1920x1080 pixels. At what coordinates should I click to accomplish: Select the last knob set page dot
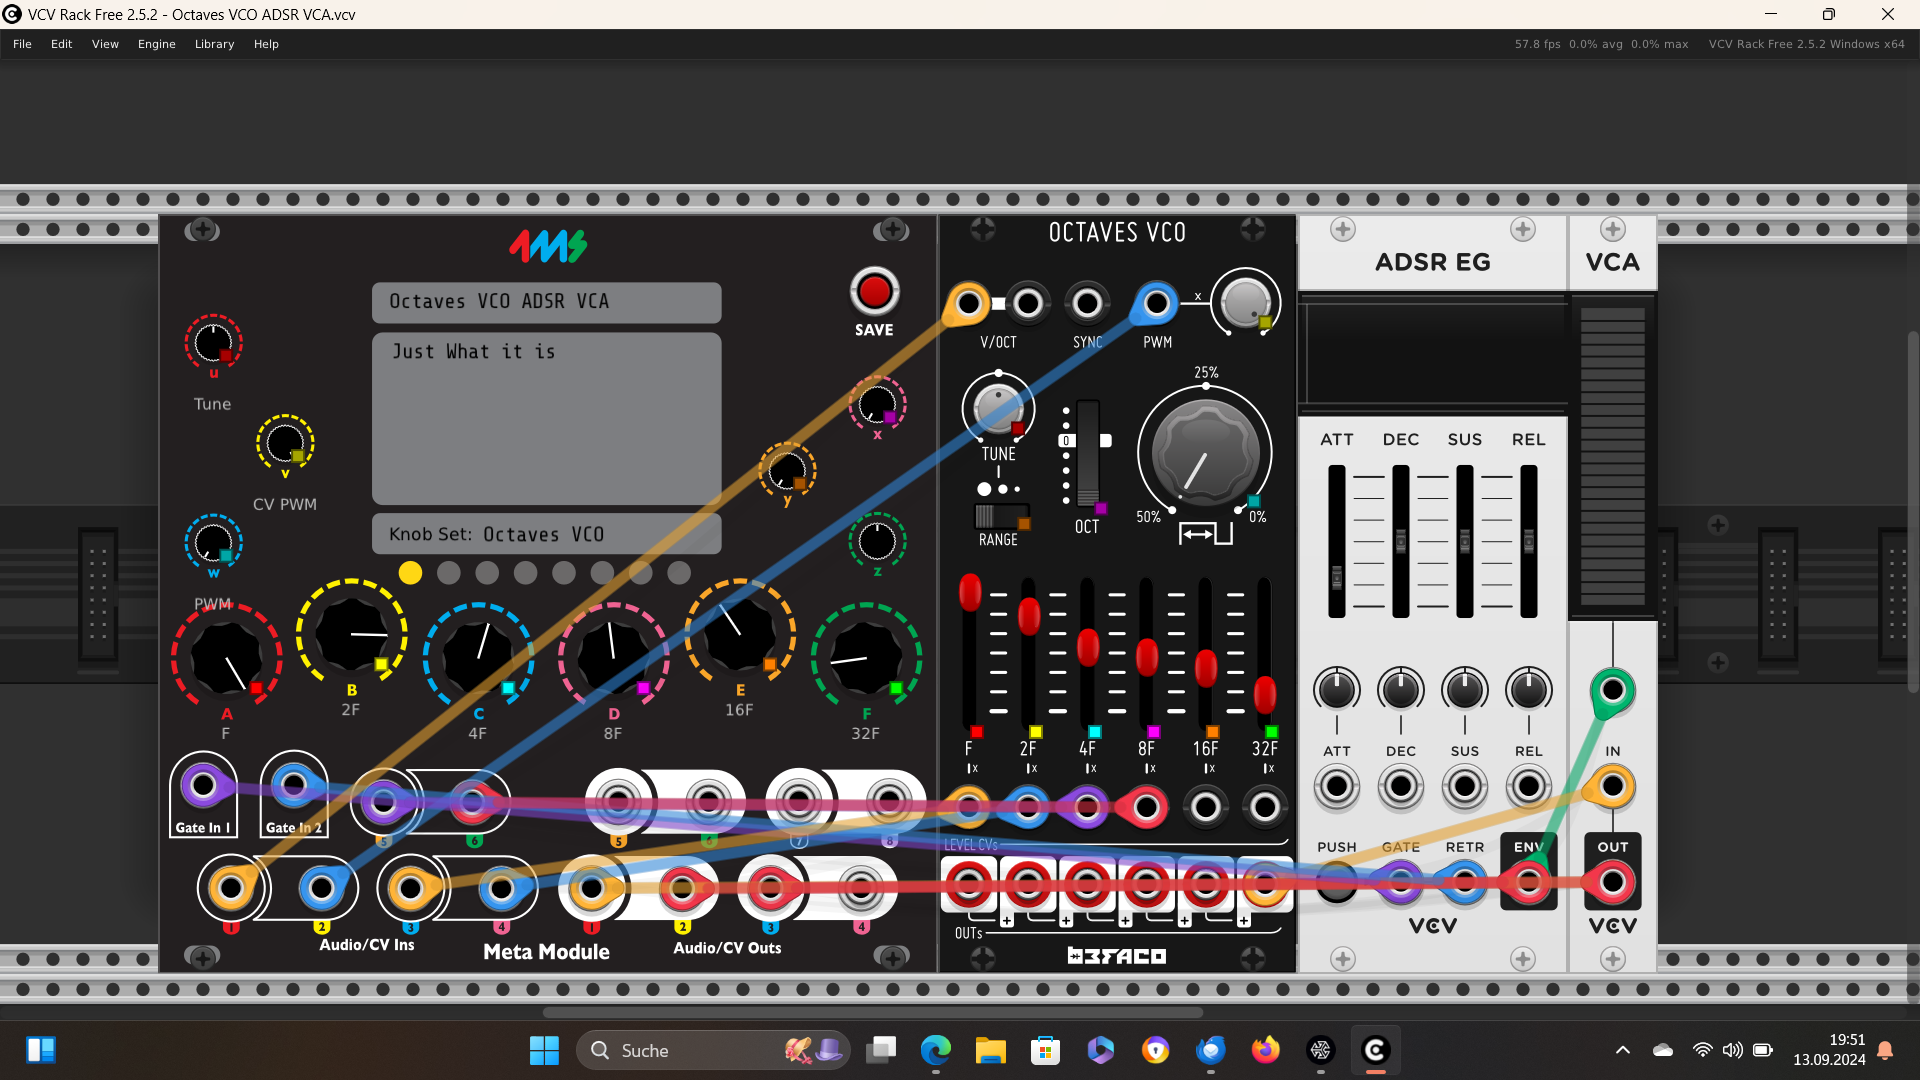click(679, 573)
